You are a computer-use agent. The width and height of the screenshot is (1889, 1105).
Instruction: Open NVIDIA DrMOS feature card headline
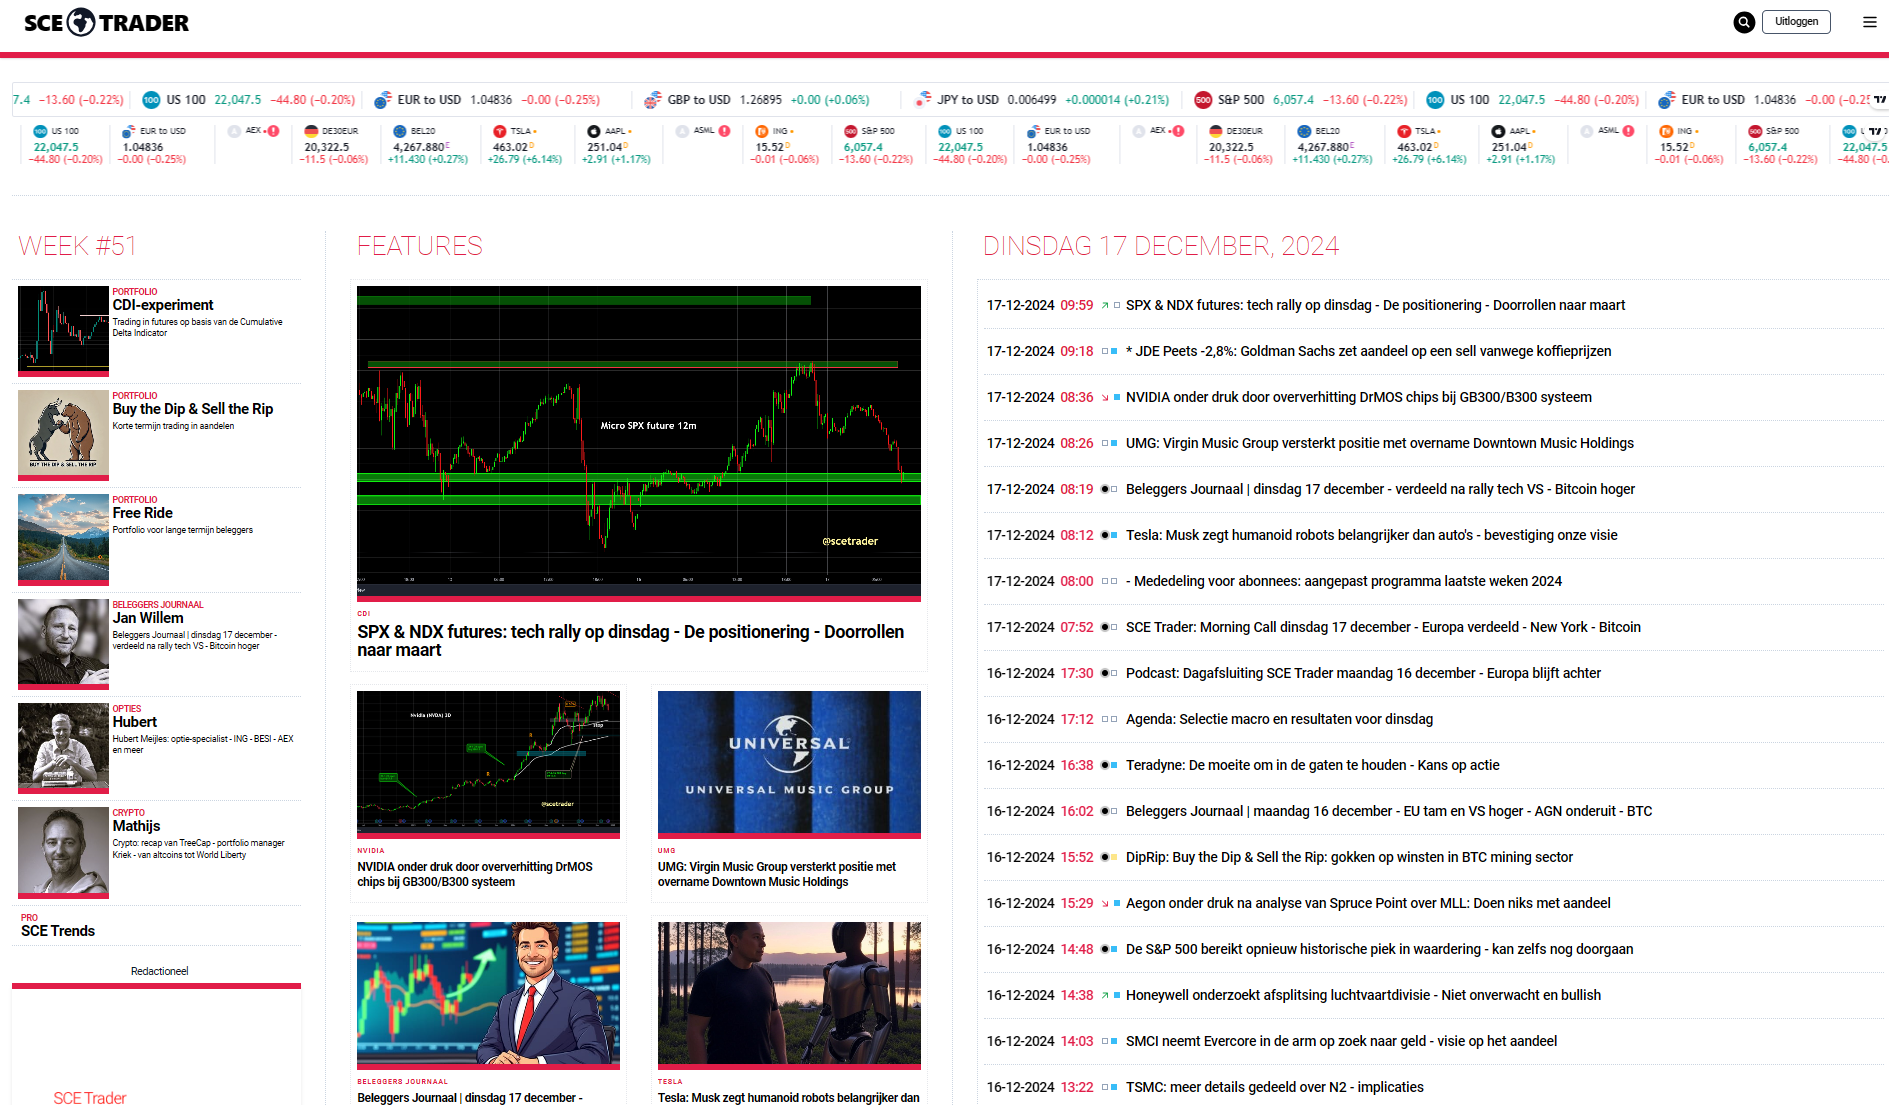click(x=475, y=875)
